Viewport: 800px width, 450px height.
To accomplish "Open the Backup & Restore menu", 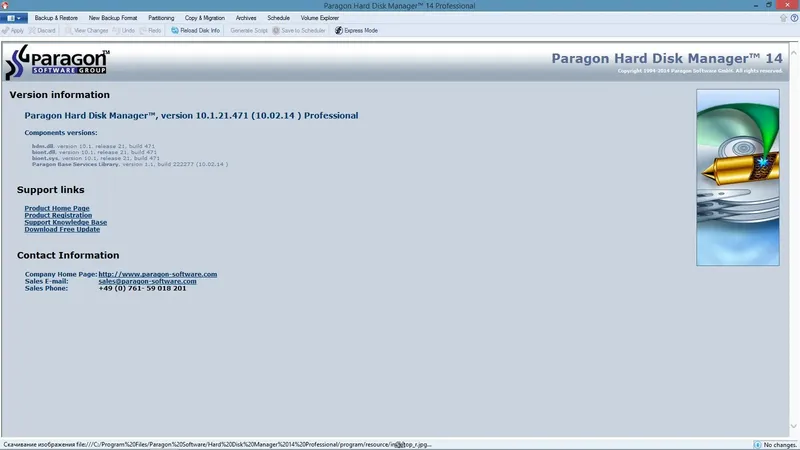I will point(56,18).
